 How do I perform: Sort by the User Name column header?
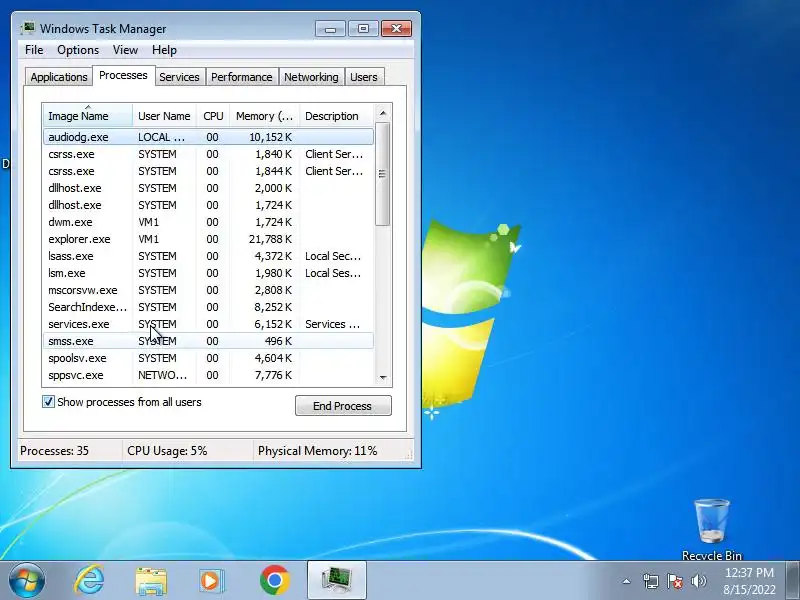click(164, 116)
